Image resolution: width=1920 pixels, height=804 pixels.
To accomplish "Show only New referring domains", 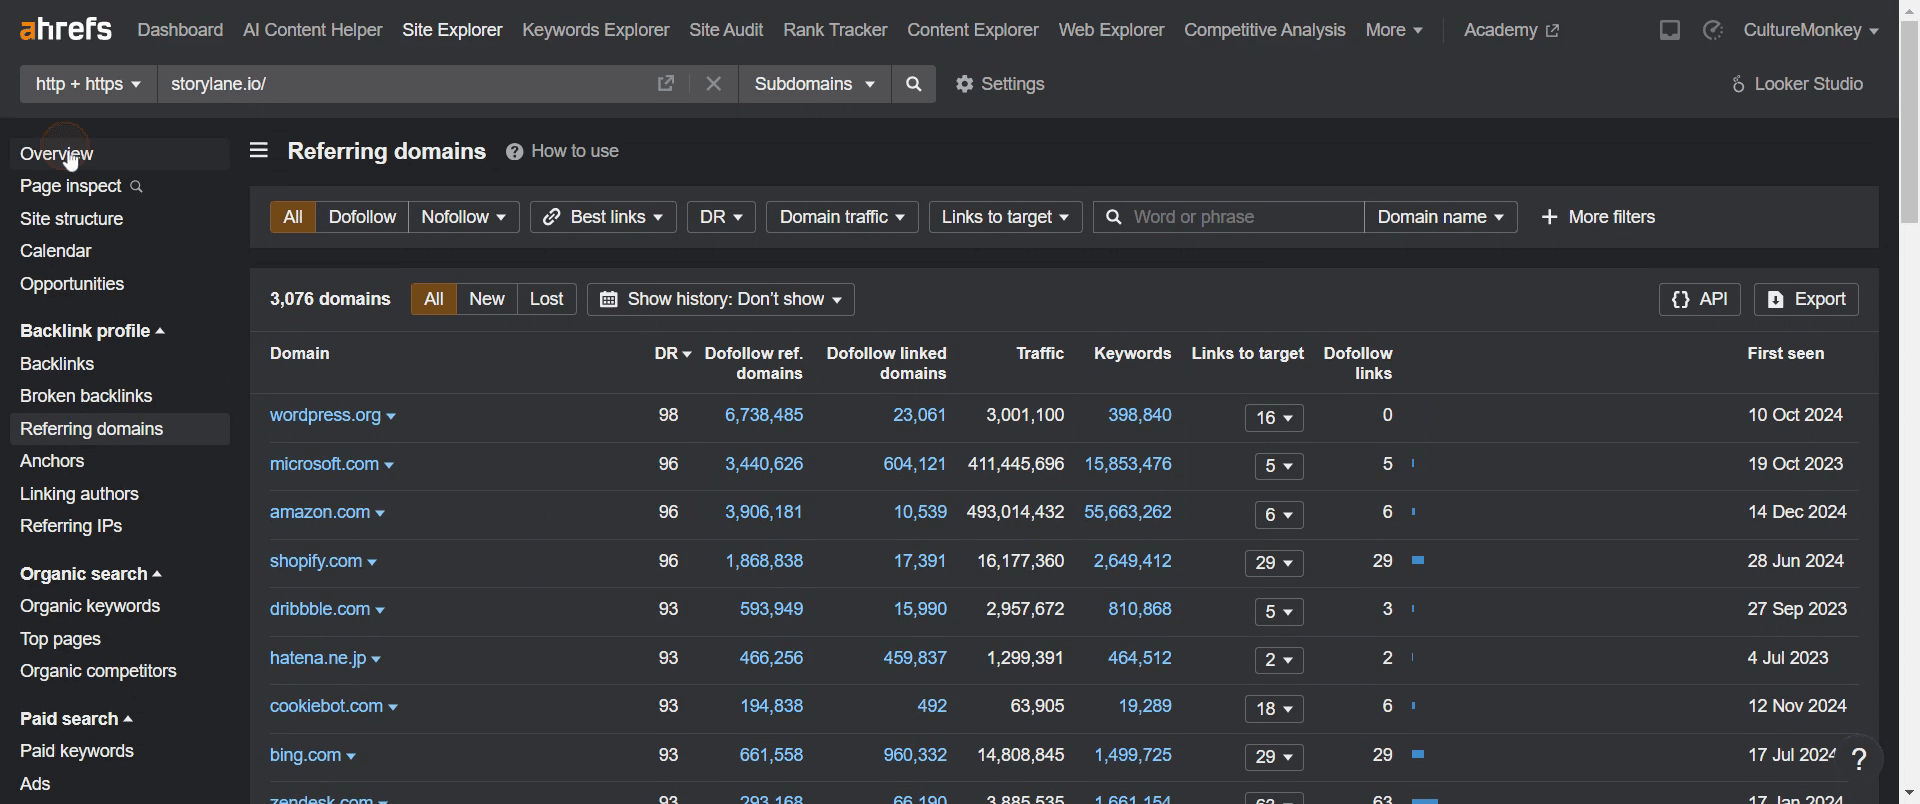I will (487, 299).
